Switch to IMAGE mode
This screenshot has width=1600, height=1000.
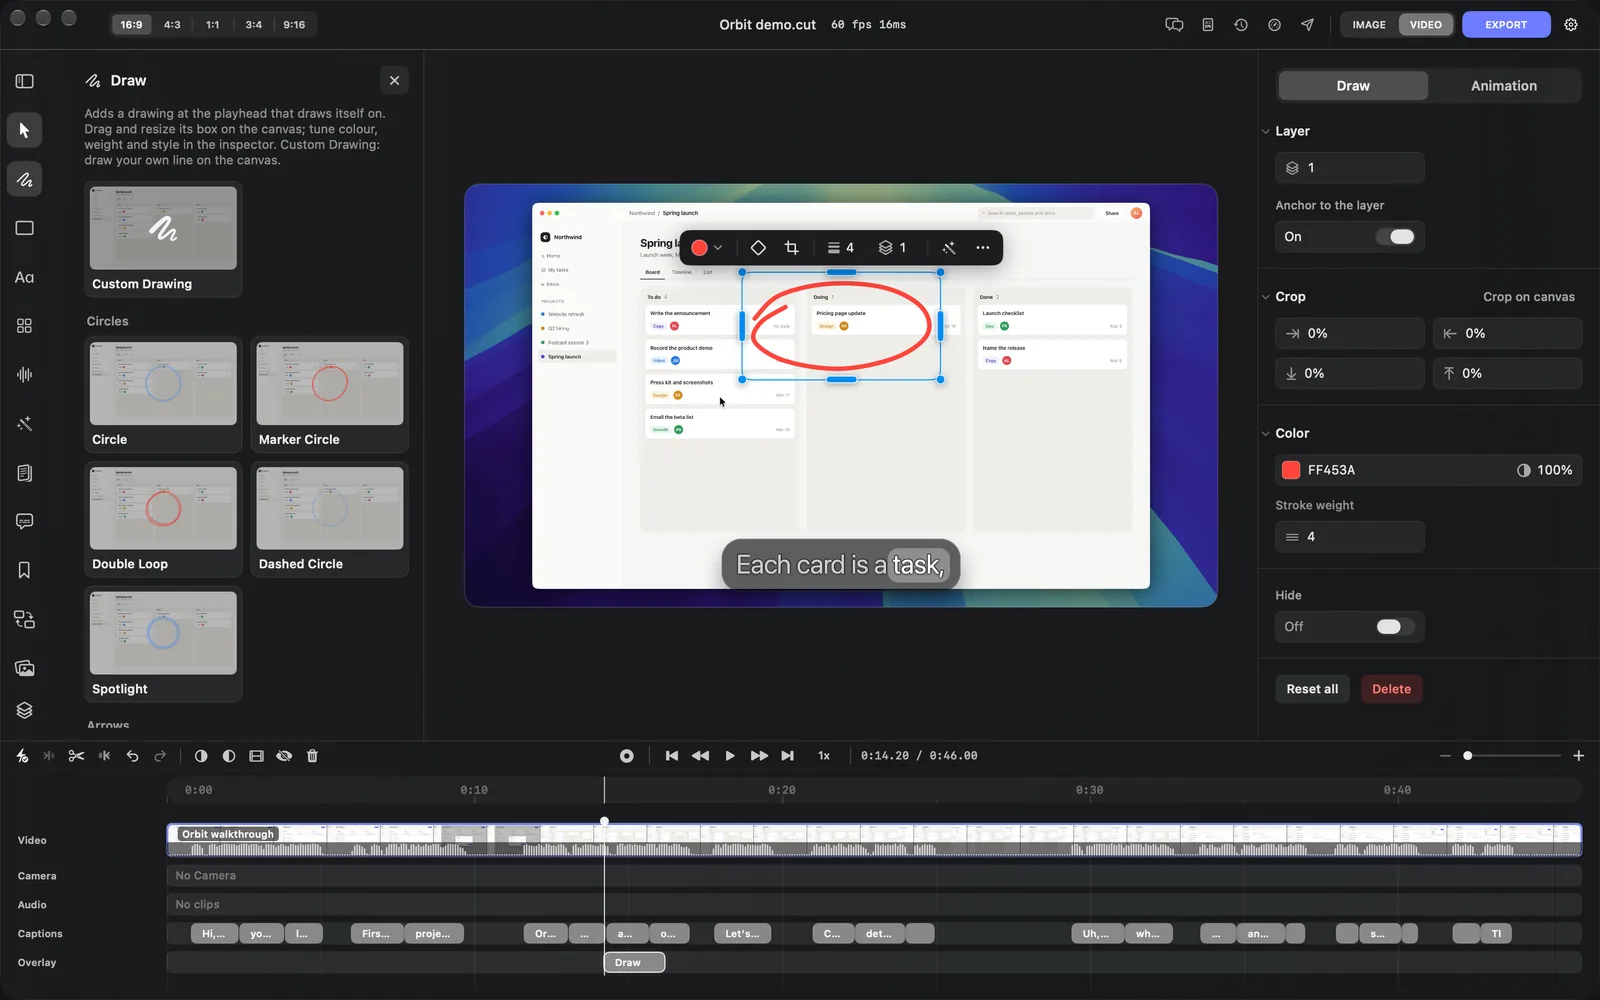pyautogui.click(x=1369, y=25)
